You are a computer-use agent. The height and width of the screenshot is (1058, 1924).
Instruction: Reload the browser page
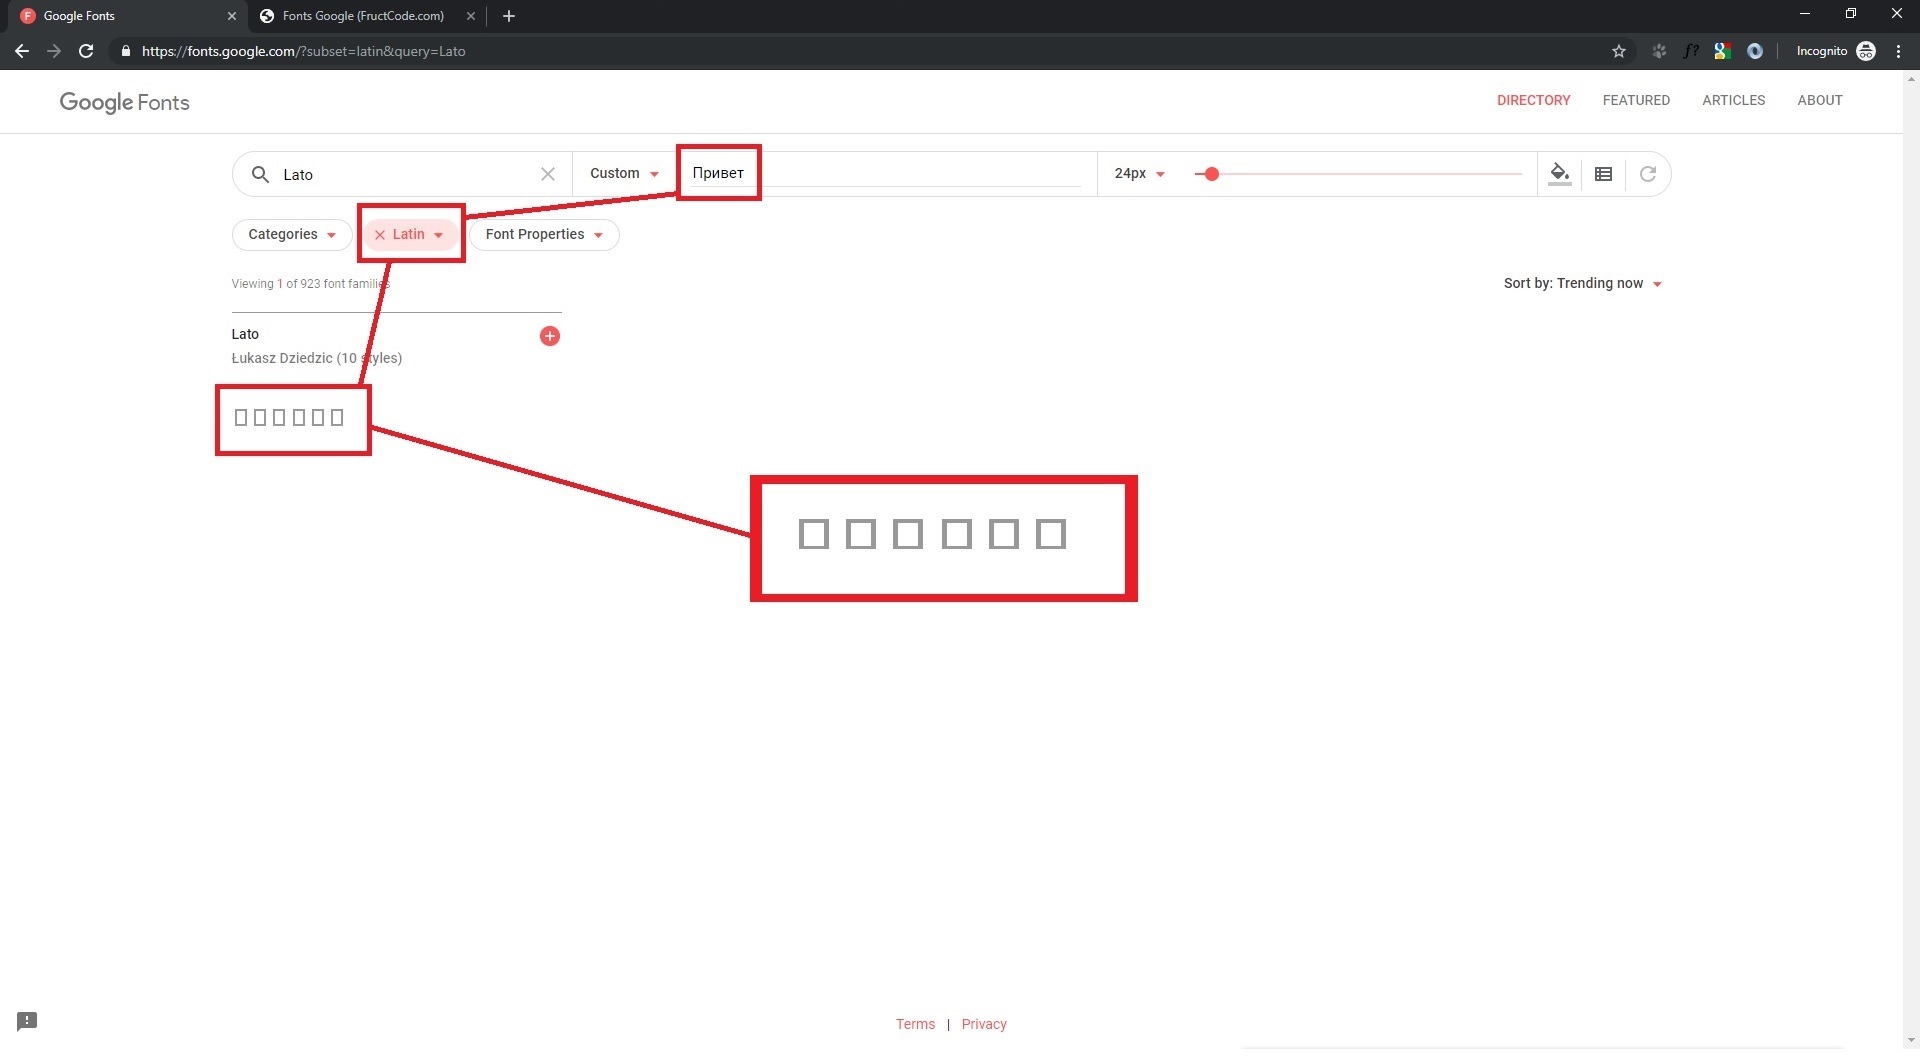tap(86, 51)
